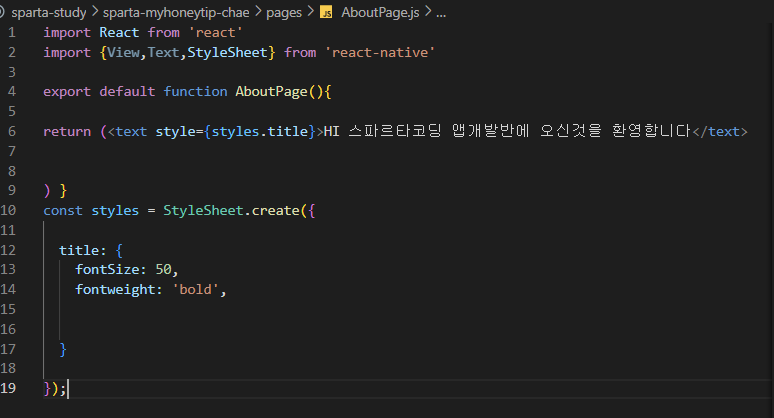Click line number 1 in gutter
774x418 pixels.
12,33
